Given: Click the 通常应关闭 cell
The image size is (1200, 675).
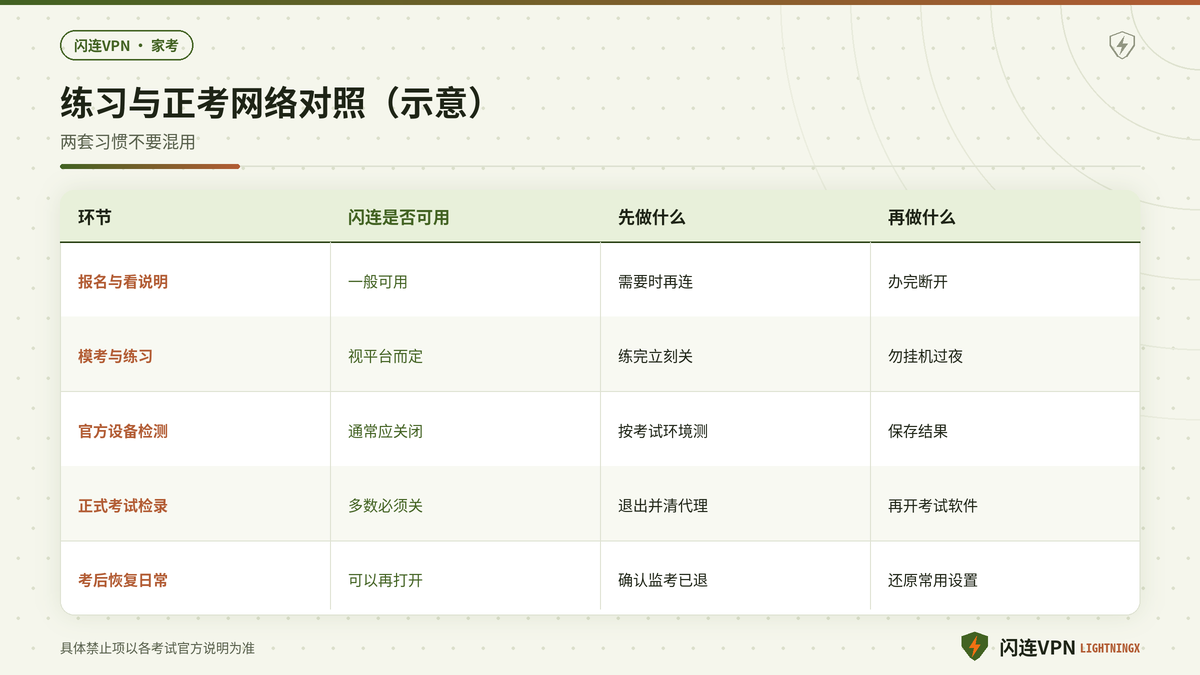Looking at the screenshot, I should [x=386, y=431].
